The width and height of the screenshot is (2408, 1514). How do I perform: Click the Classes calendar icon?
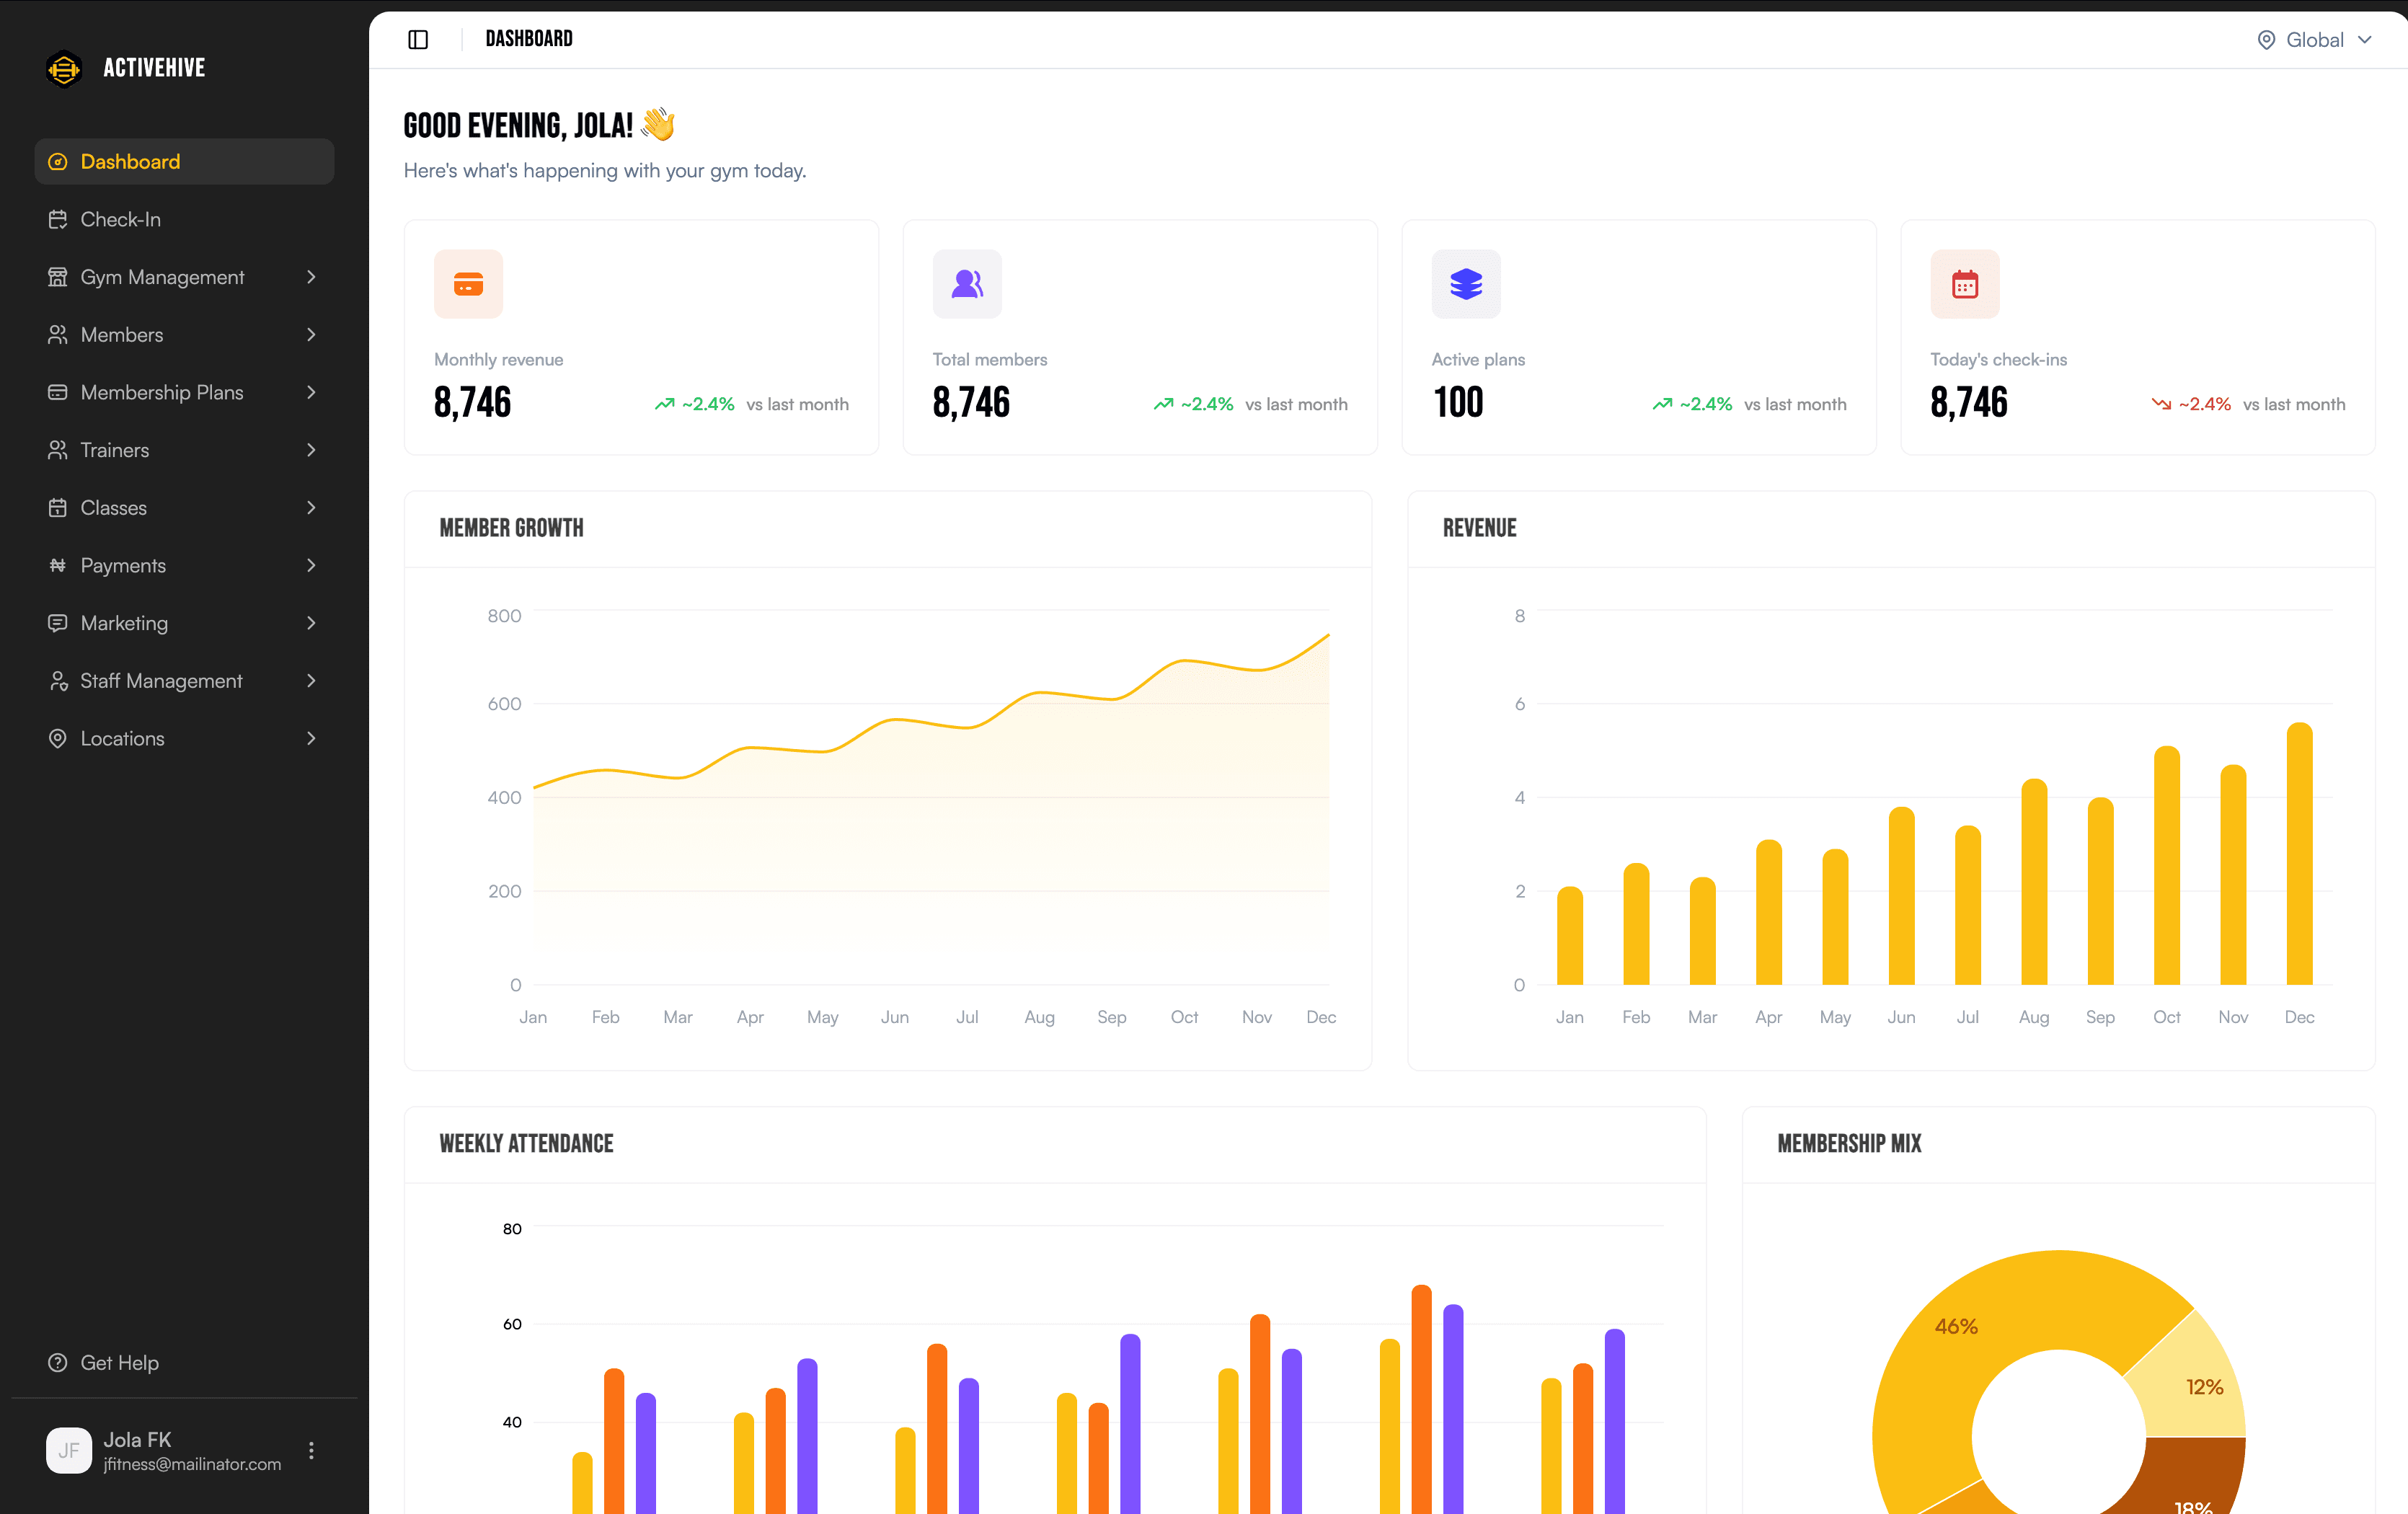pyautogui.click(x=58, y=508)
